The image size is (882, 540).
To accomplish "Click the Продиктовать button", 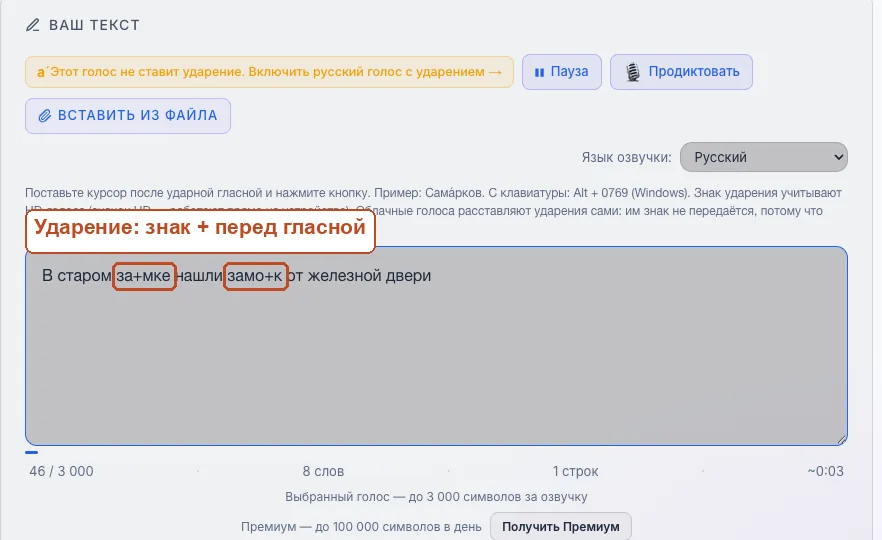I will click(681, 72).
